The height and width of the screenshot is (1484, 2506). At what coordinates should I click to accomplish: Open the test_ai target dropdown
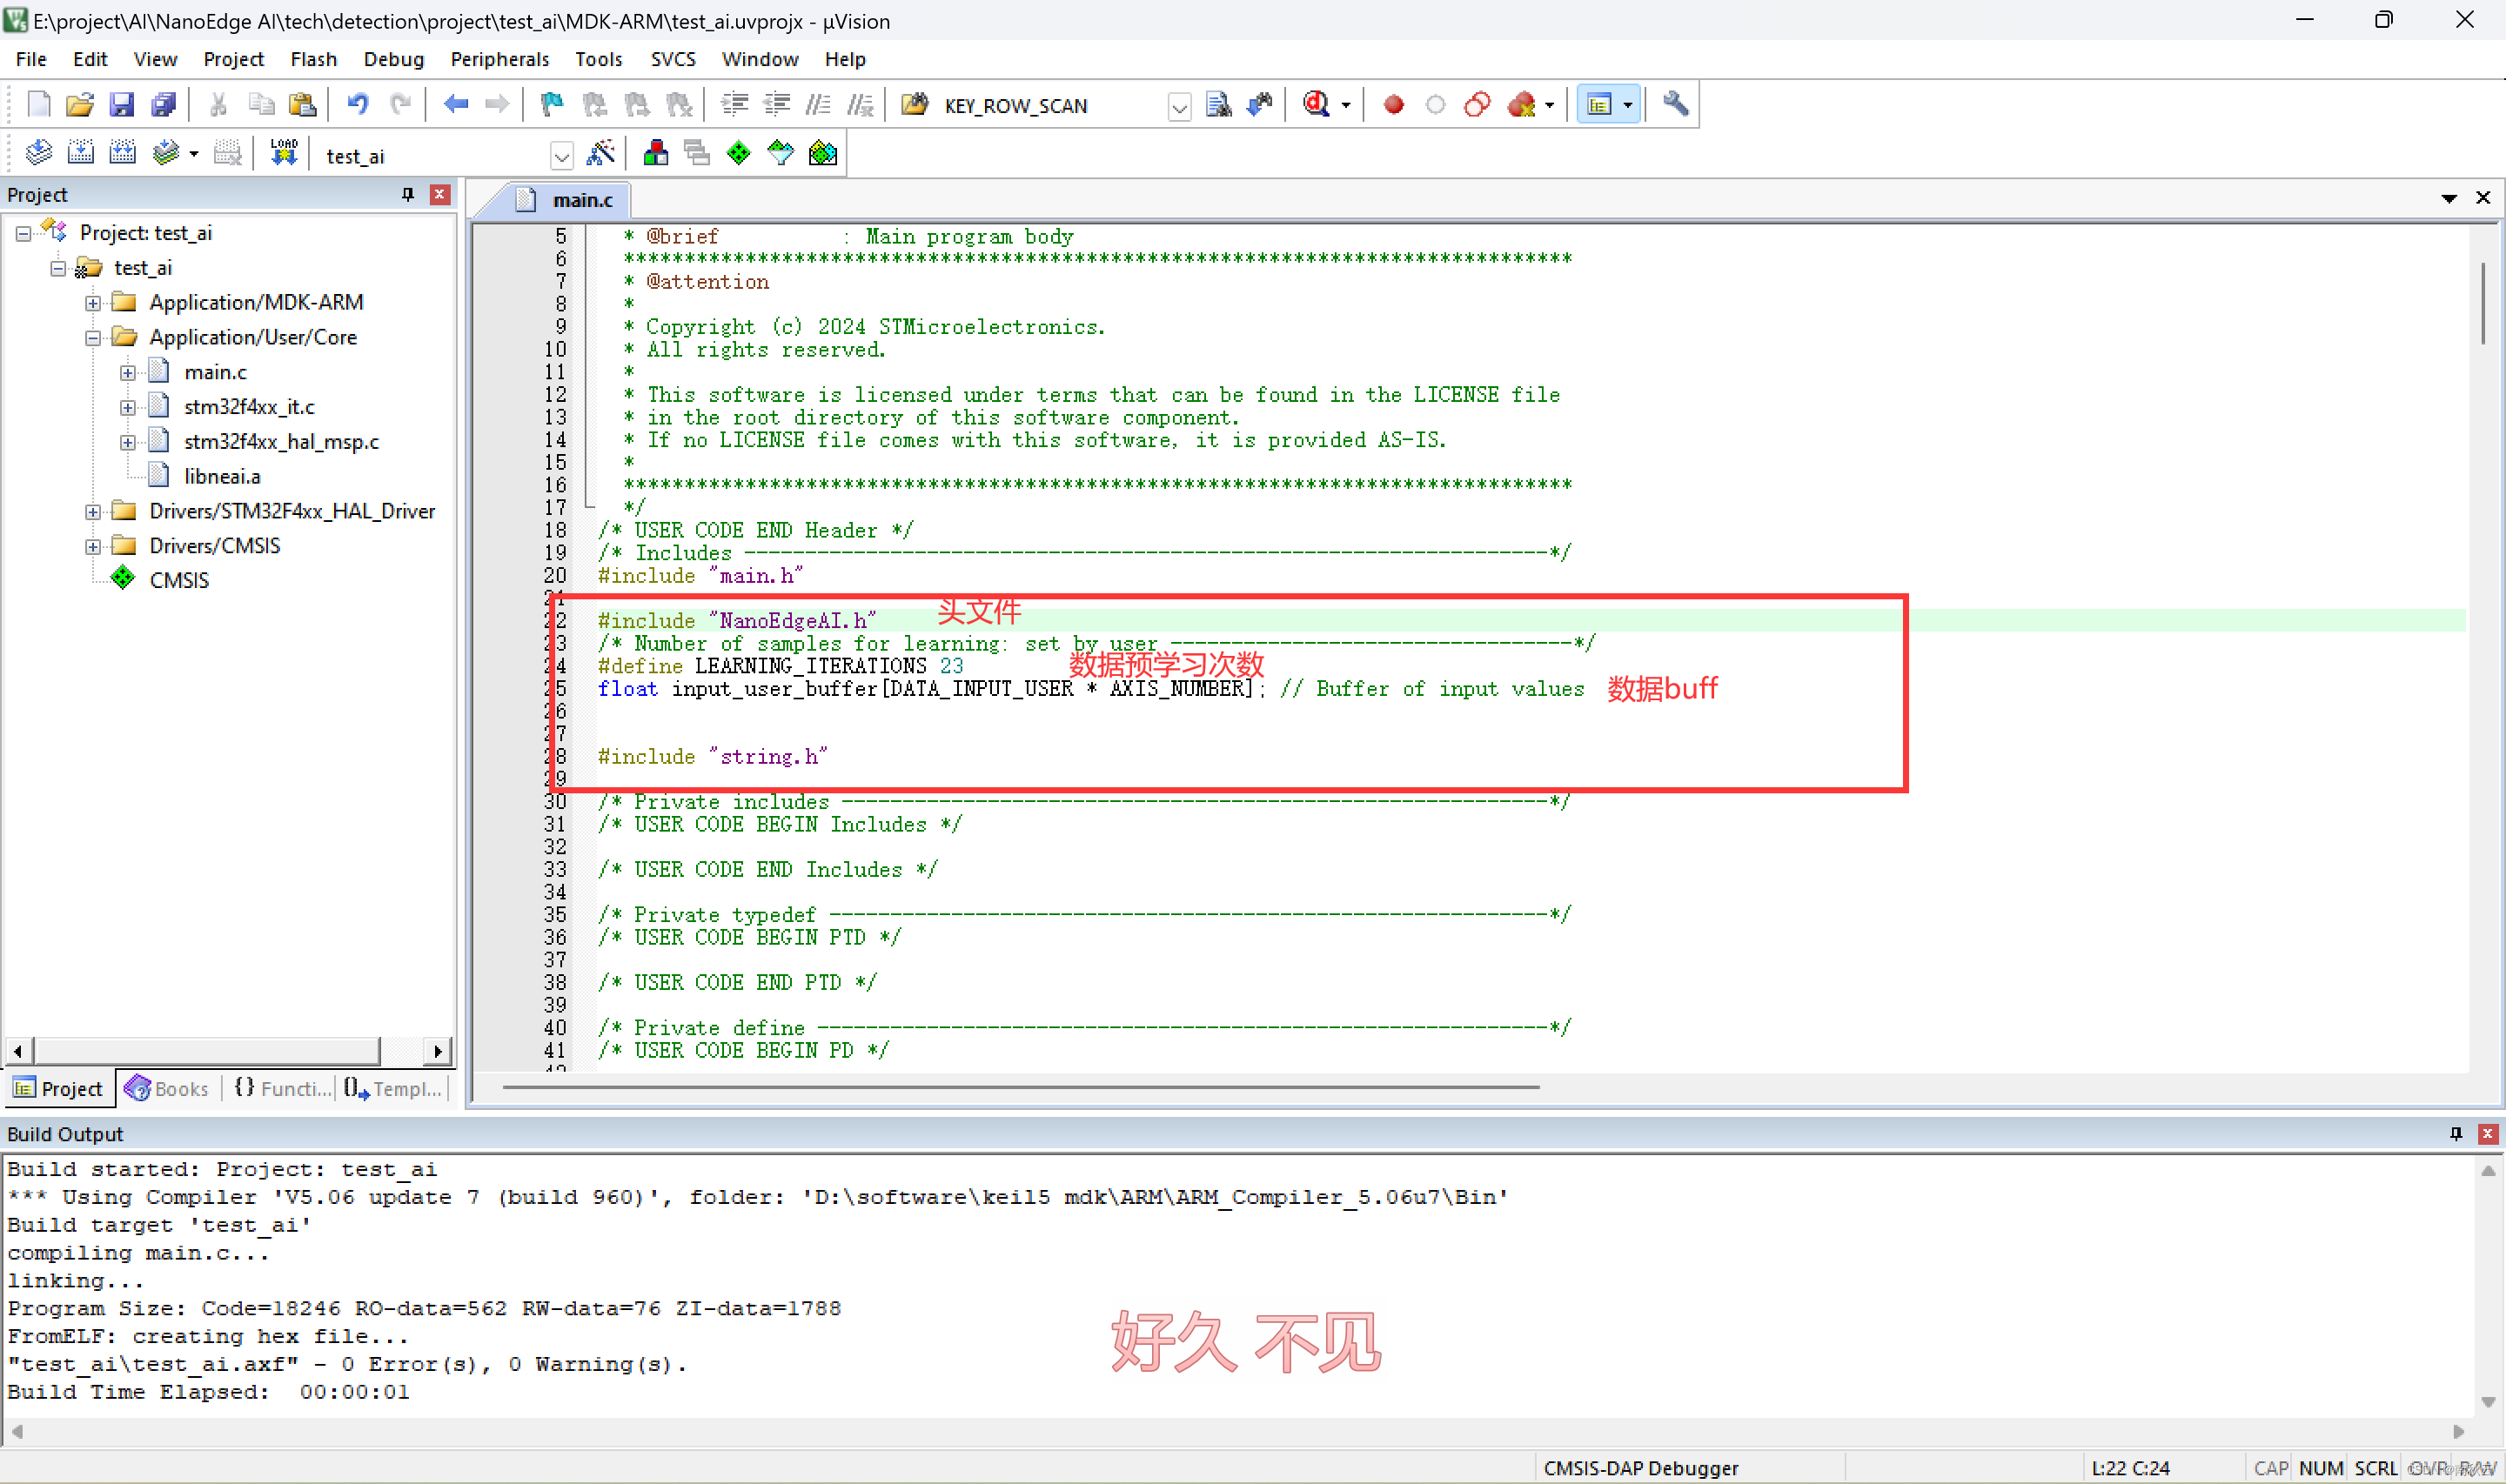click(561, 156)
